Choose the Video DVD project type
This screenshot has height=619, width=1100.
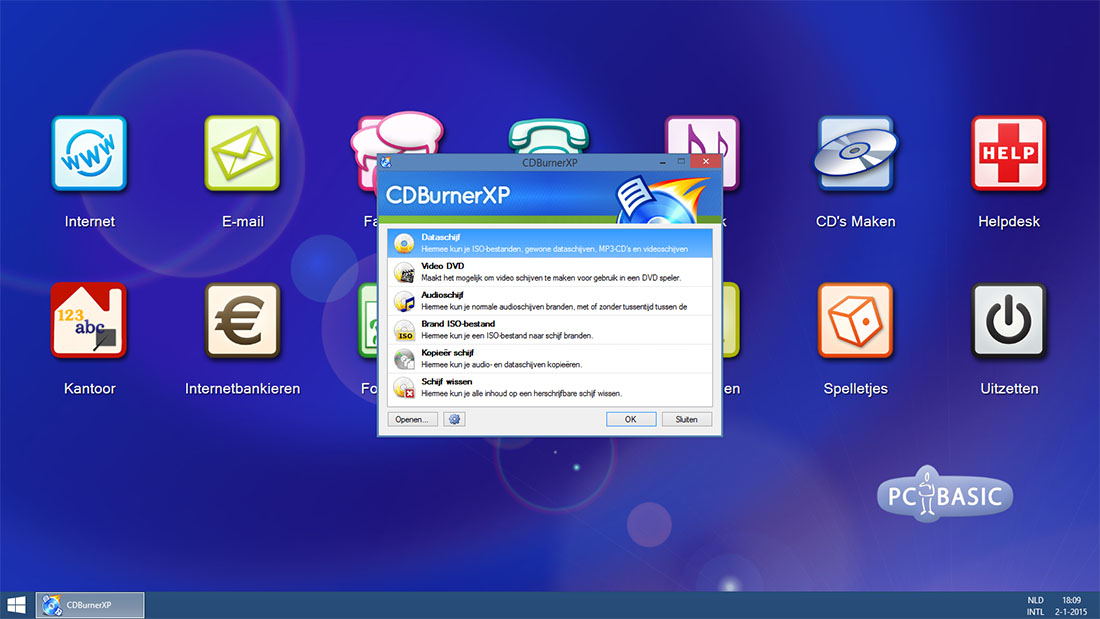pos(550,272)
